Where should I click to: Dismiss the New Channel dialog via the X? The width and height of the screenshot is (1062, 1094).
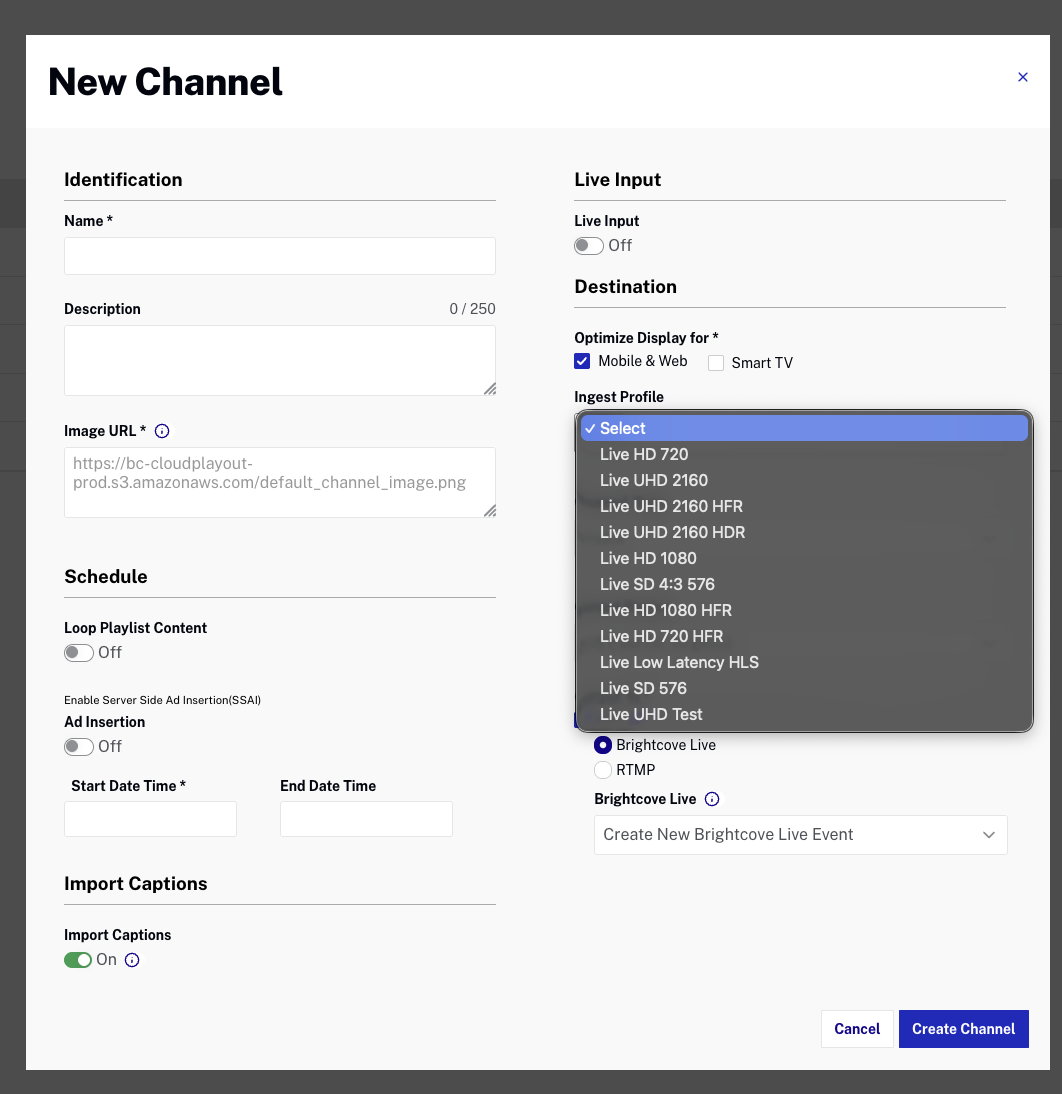tap(1023, 77)
